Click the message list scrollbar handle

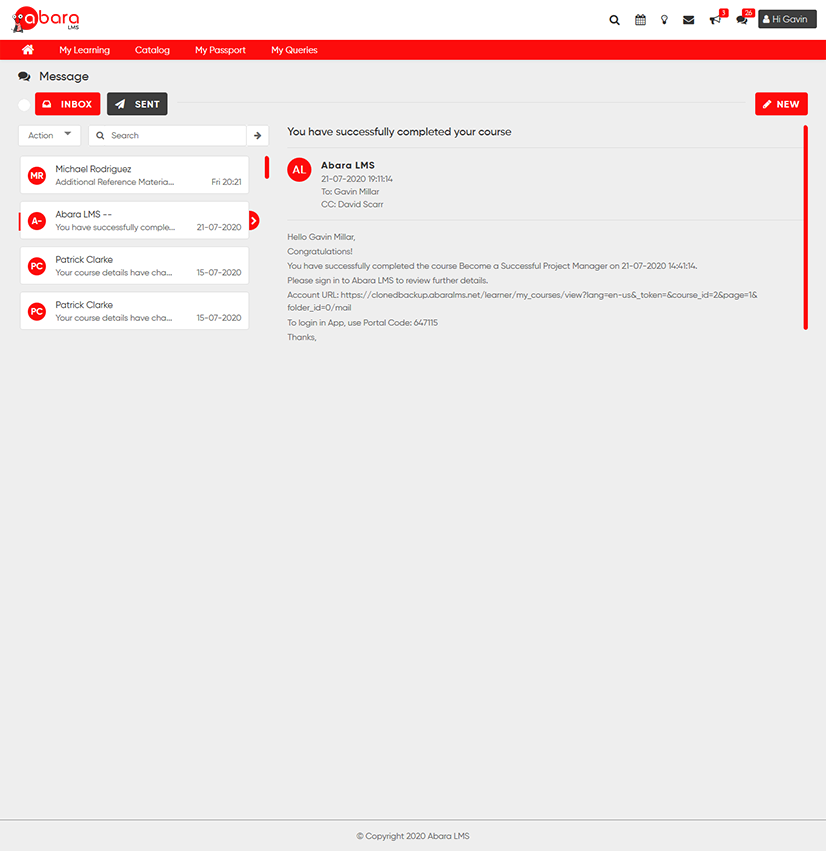267,167
